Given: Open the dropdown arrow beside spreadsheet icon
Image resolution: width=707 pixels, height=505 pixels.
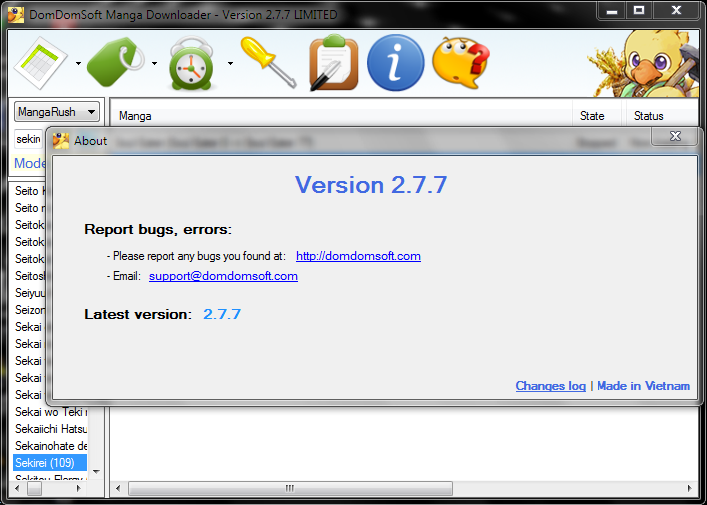Looking at the screenshot, I should pyautogui.click(x=78, y=64).
